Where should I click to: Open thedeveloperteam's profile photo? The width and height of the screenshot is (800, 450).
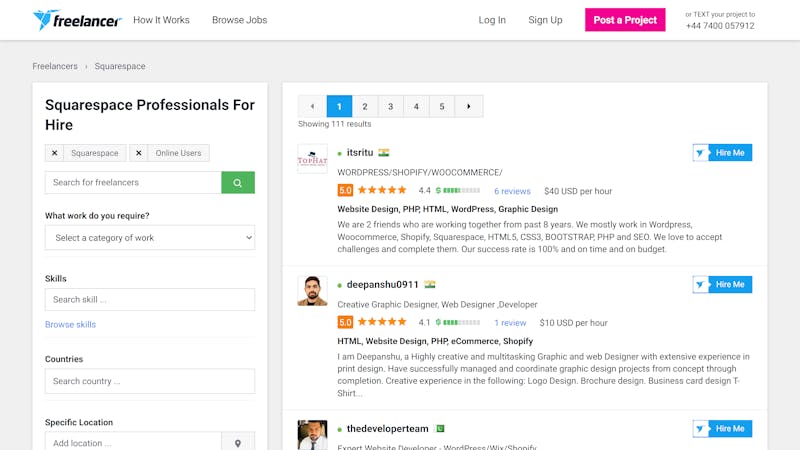[x=312, y=435]
